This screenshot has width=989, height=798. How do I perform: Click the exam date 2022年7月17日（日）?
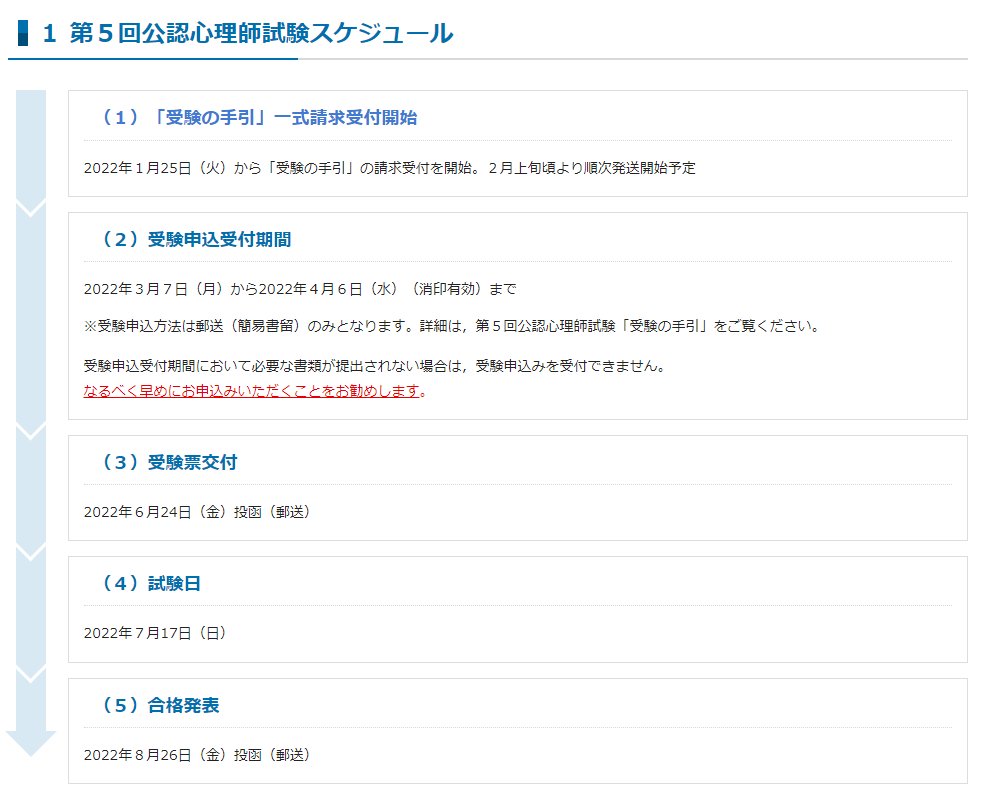pos(155,633)
